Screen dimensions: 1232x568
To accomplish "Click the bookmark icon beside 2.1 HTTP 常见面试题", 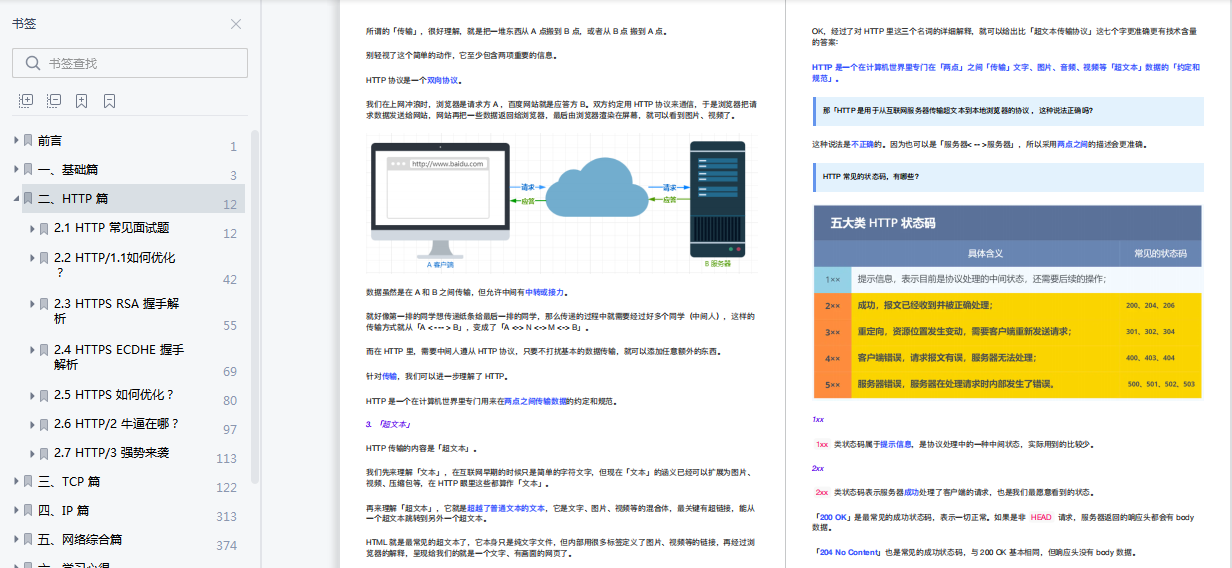I will [x=44, y=228].
